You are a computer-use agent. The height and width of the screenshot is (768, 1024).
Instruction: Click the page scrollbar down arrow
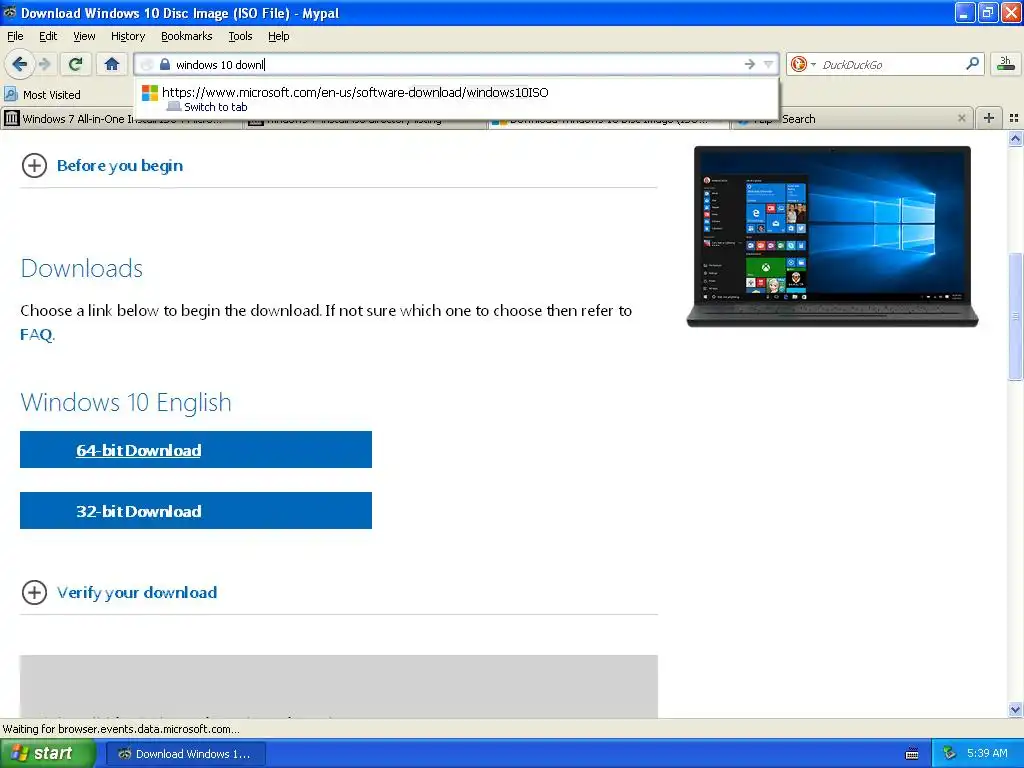(1015, 709)
